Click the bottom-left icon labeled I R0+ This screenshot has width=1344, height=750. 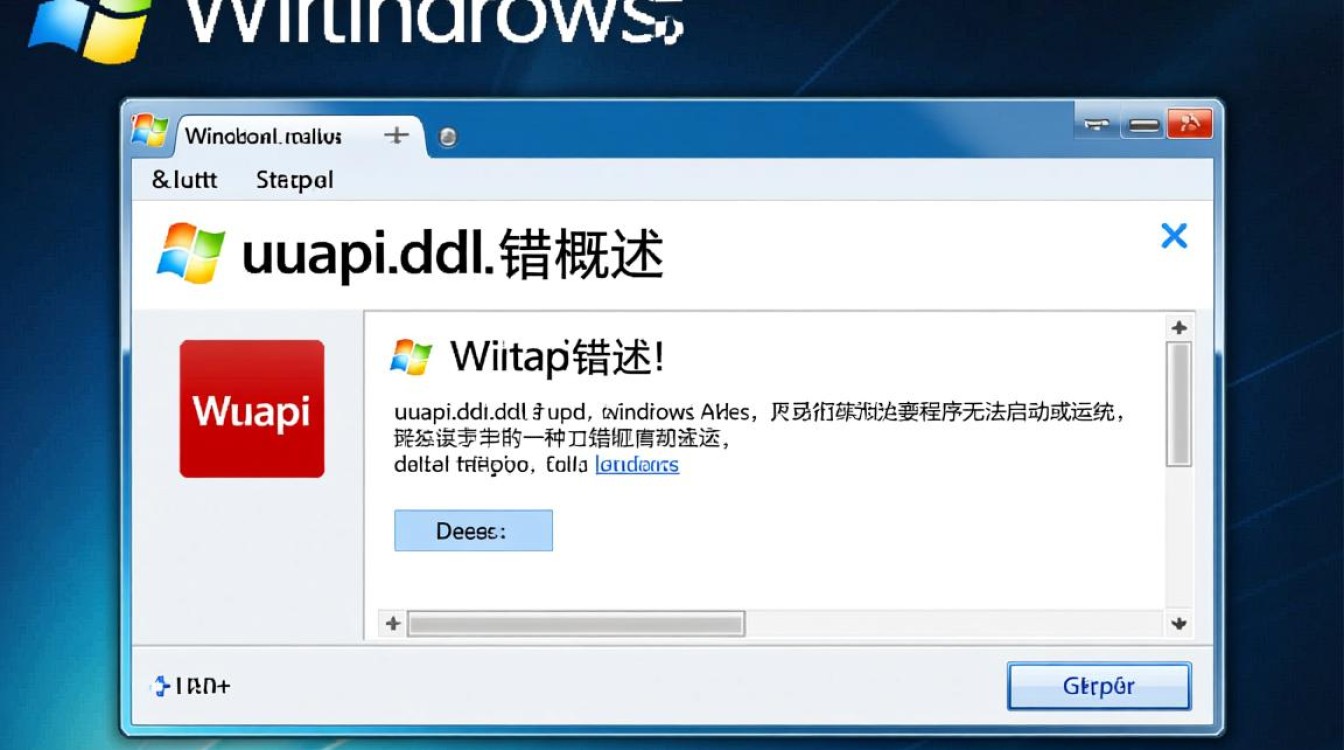coord(190,686)
